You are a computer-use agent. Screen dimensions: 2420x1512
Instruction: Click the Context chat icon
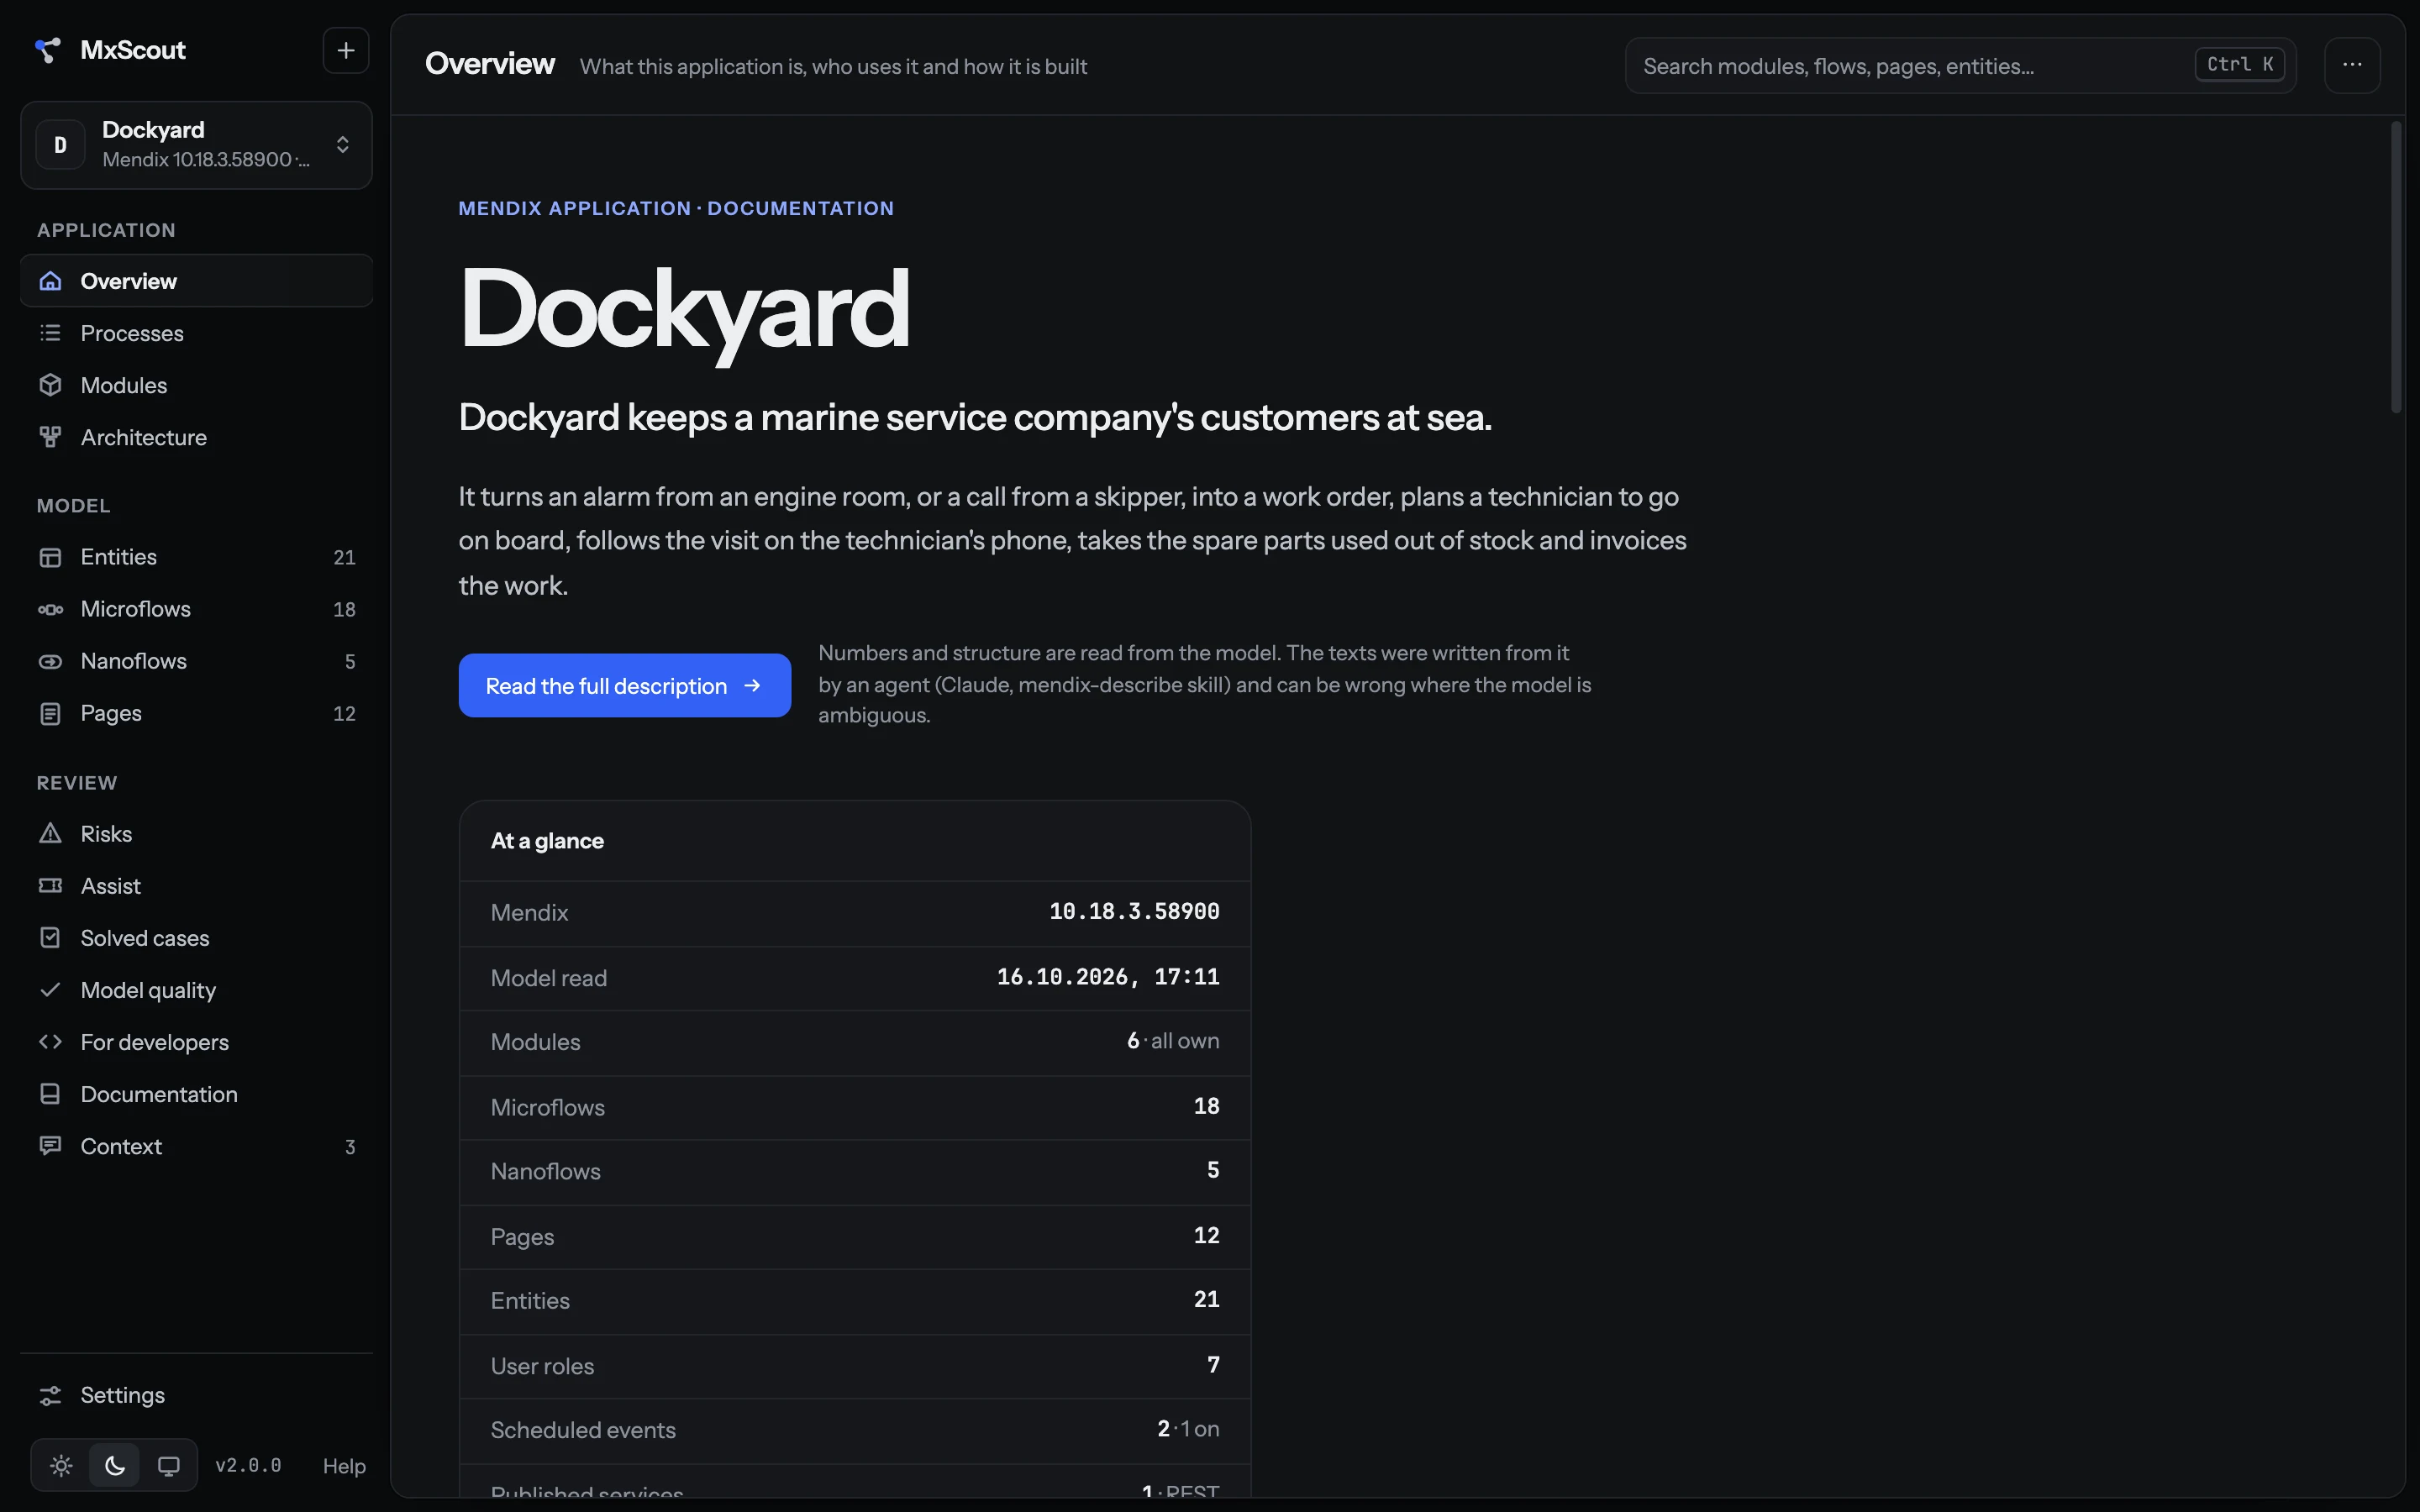tap(50, 1145)
